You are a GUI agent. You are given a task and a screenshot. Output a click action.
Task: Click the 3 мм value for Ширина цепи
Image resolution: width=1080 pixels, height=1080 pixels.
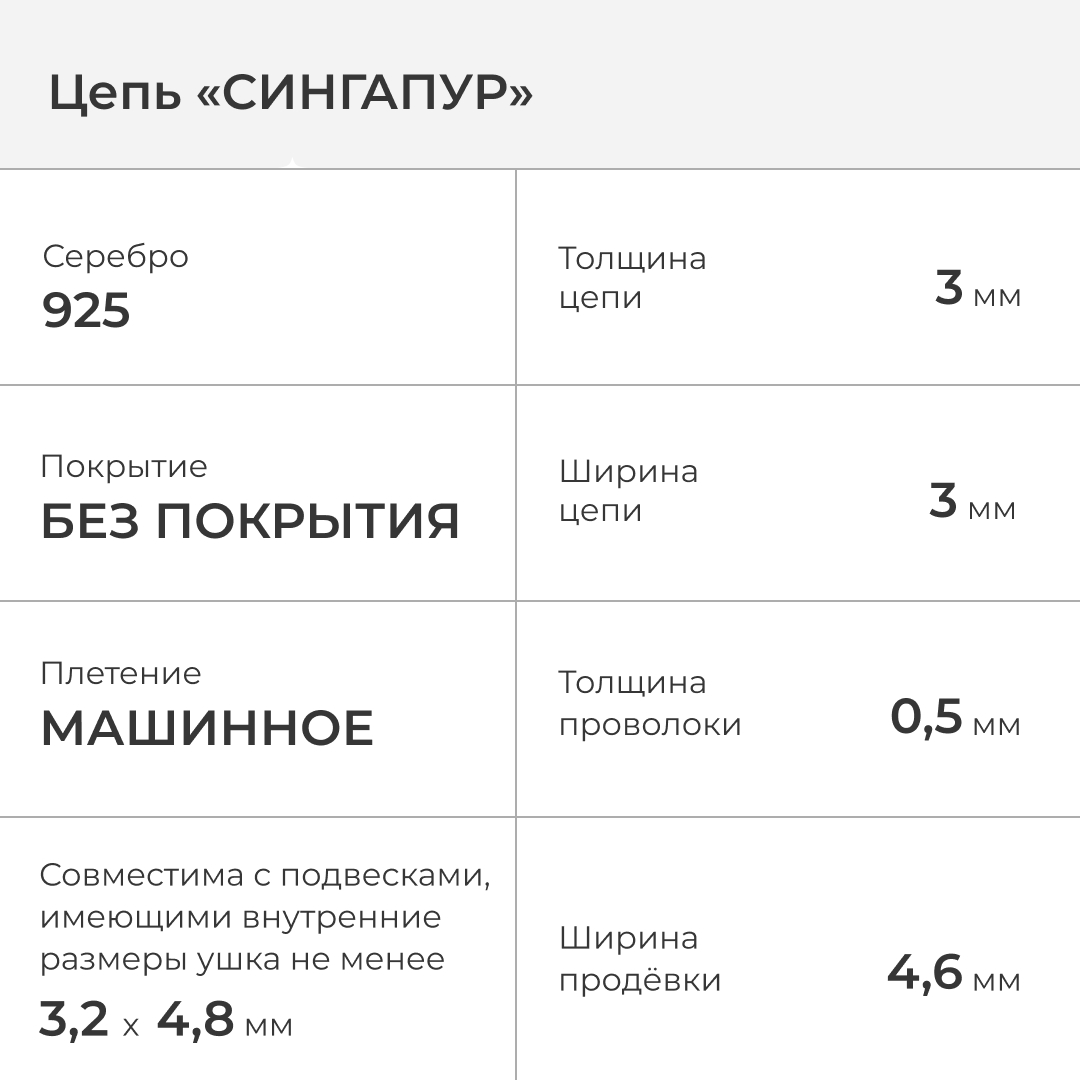click(972, 502)
